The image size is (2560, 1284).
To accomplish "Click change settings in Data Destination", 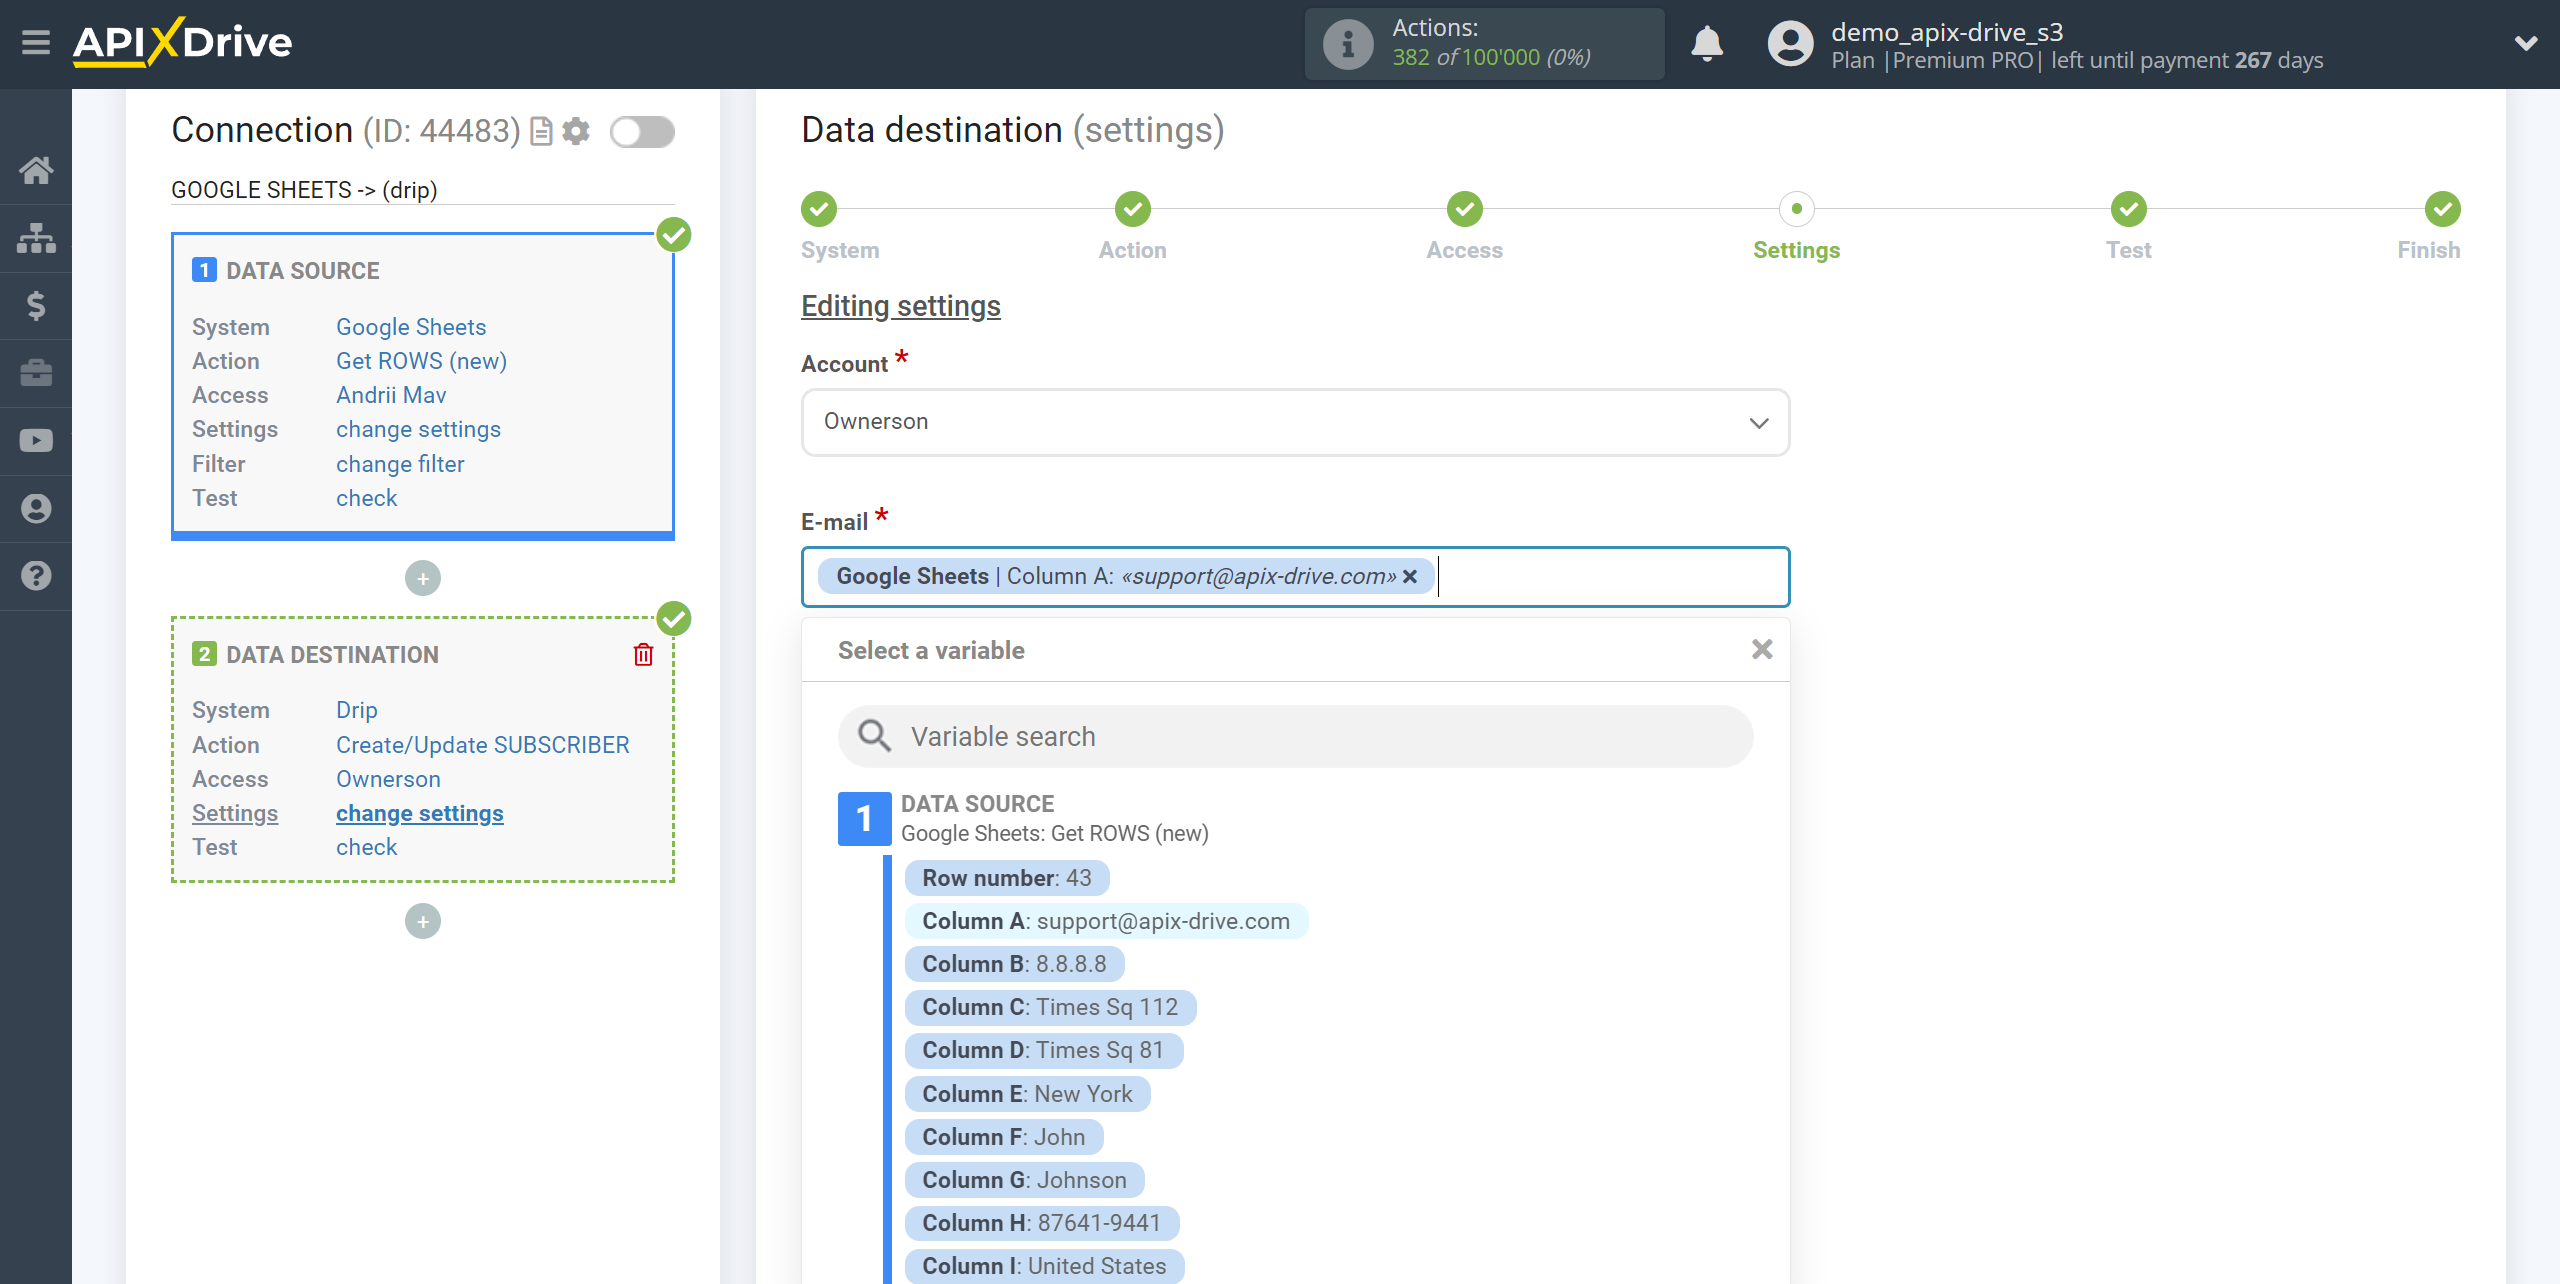I will (x=419, y=813).
